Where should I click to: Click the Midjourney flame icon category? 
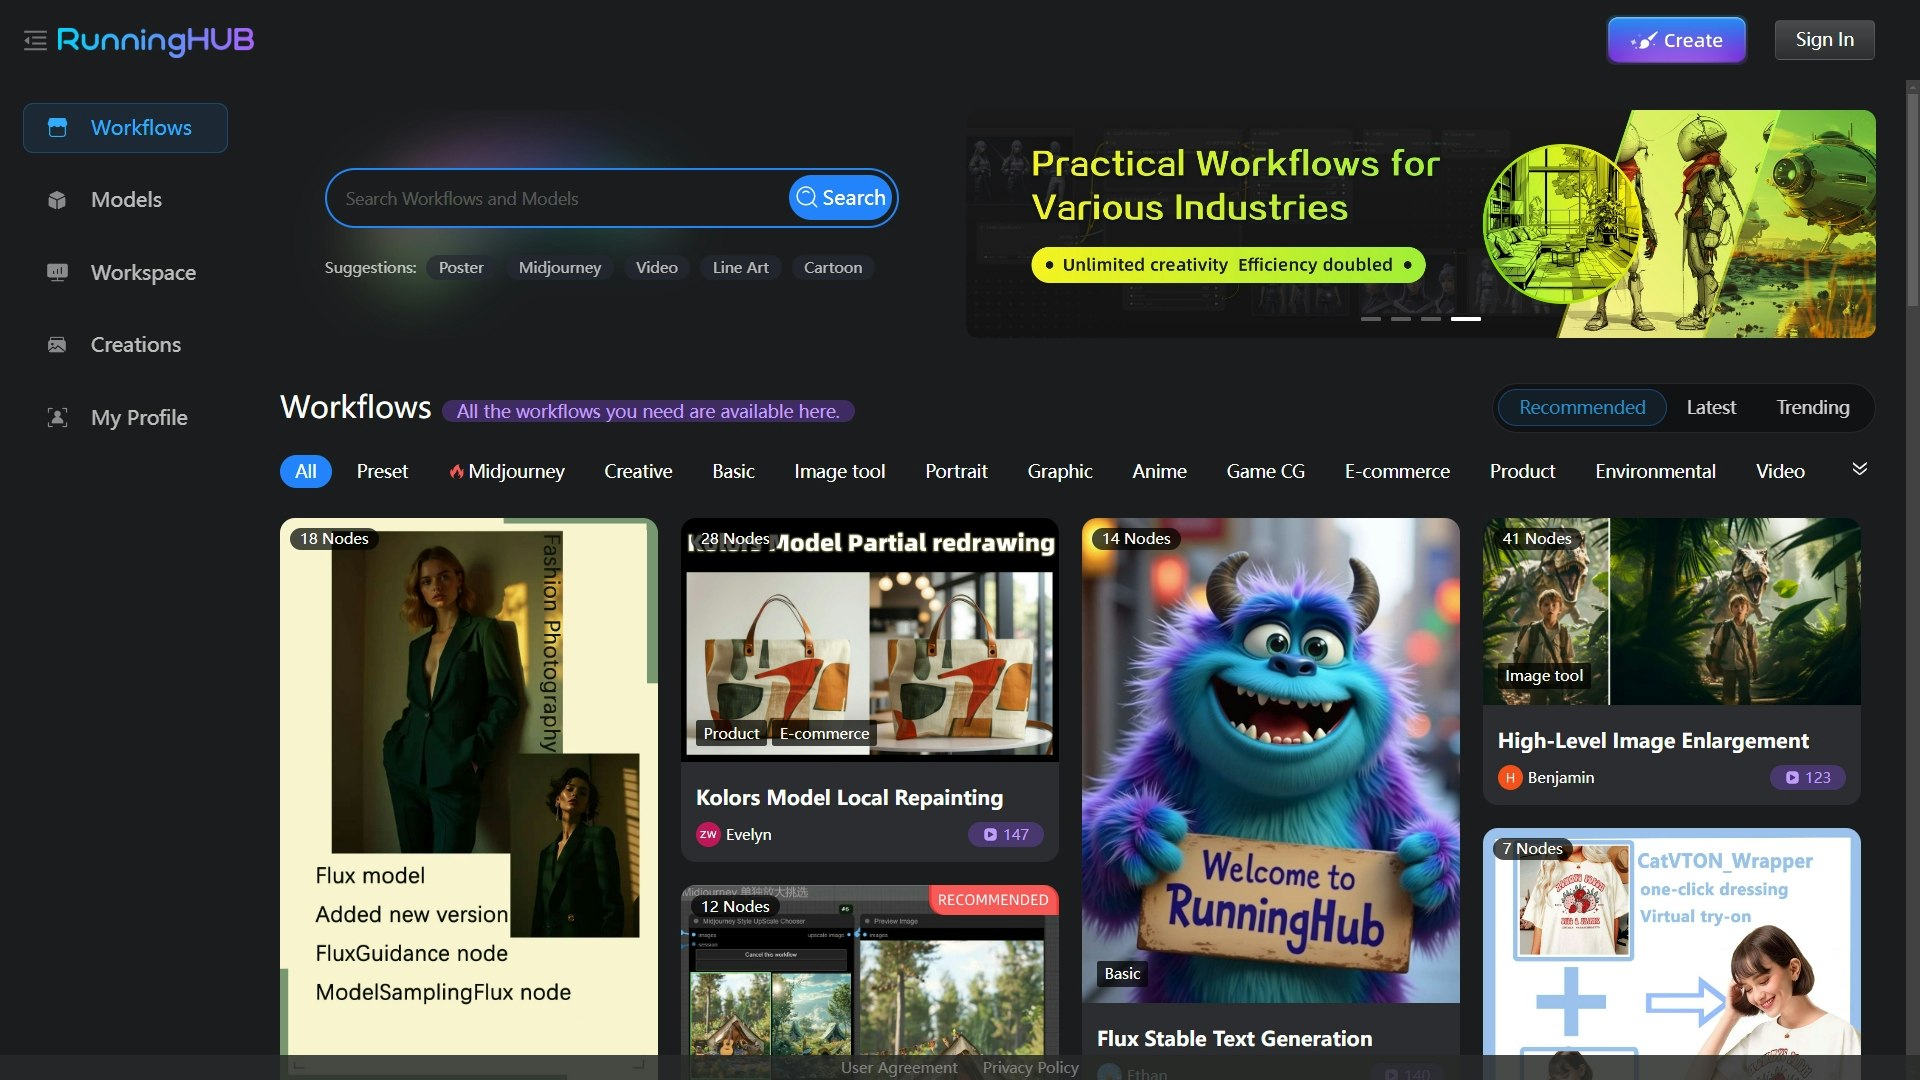pos(457,472)
